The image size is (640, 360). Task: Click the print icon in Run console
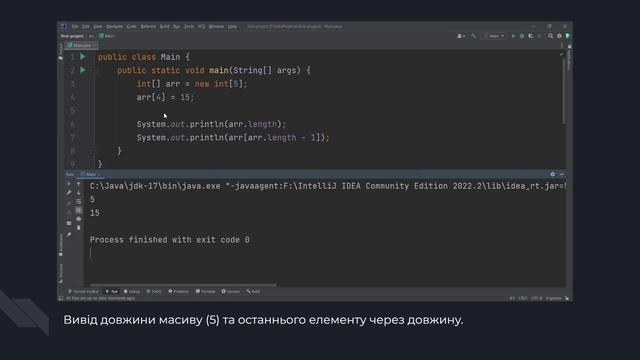click(x=79, y=219)
